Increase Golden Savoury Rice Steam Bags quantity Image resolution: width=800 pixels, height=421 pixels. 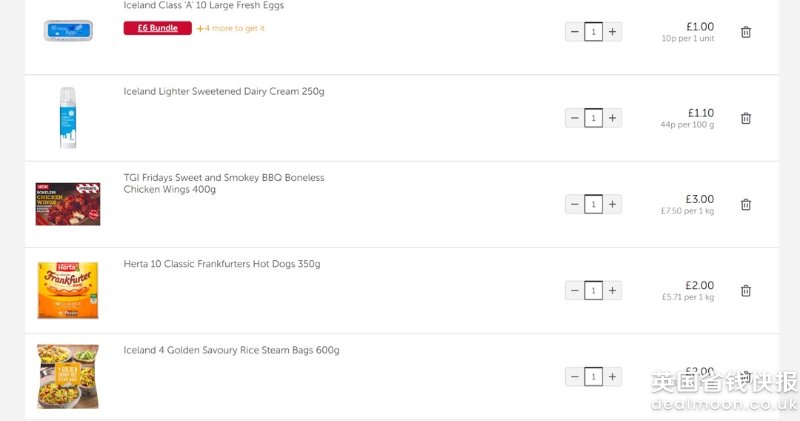pos(612,377)
